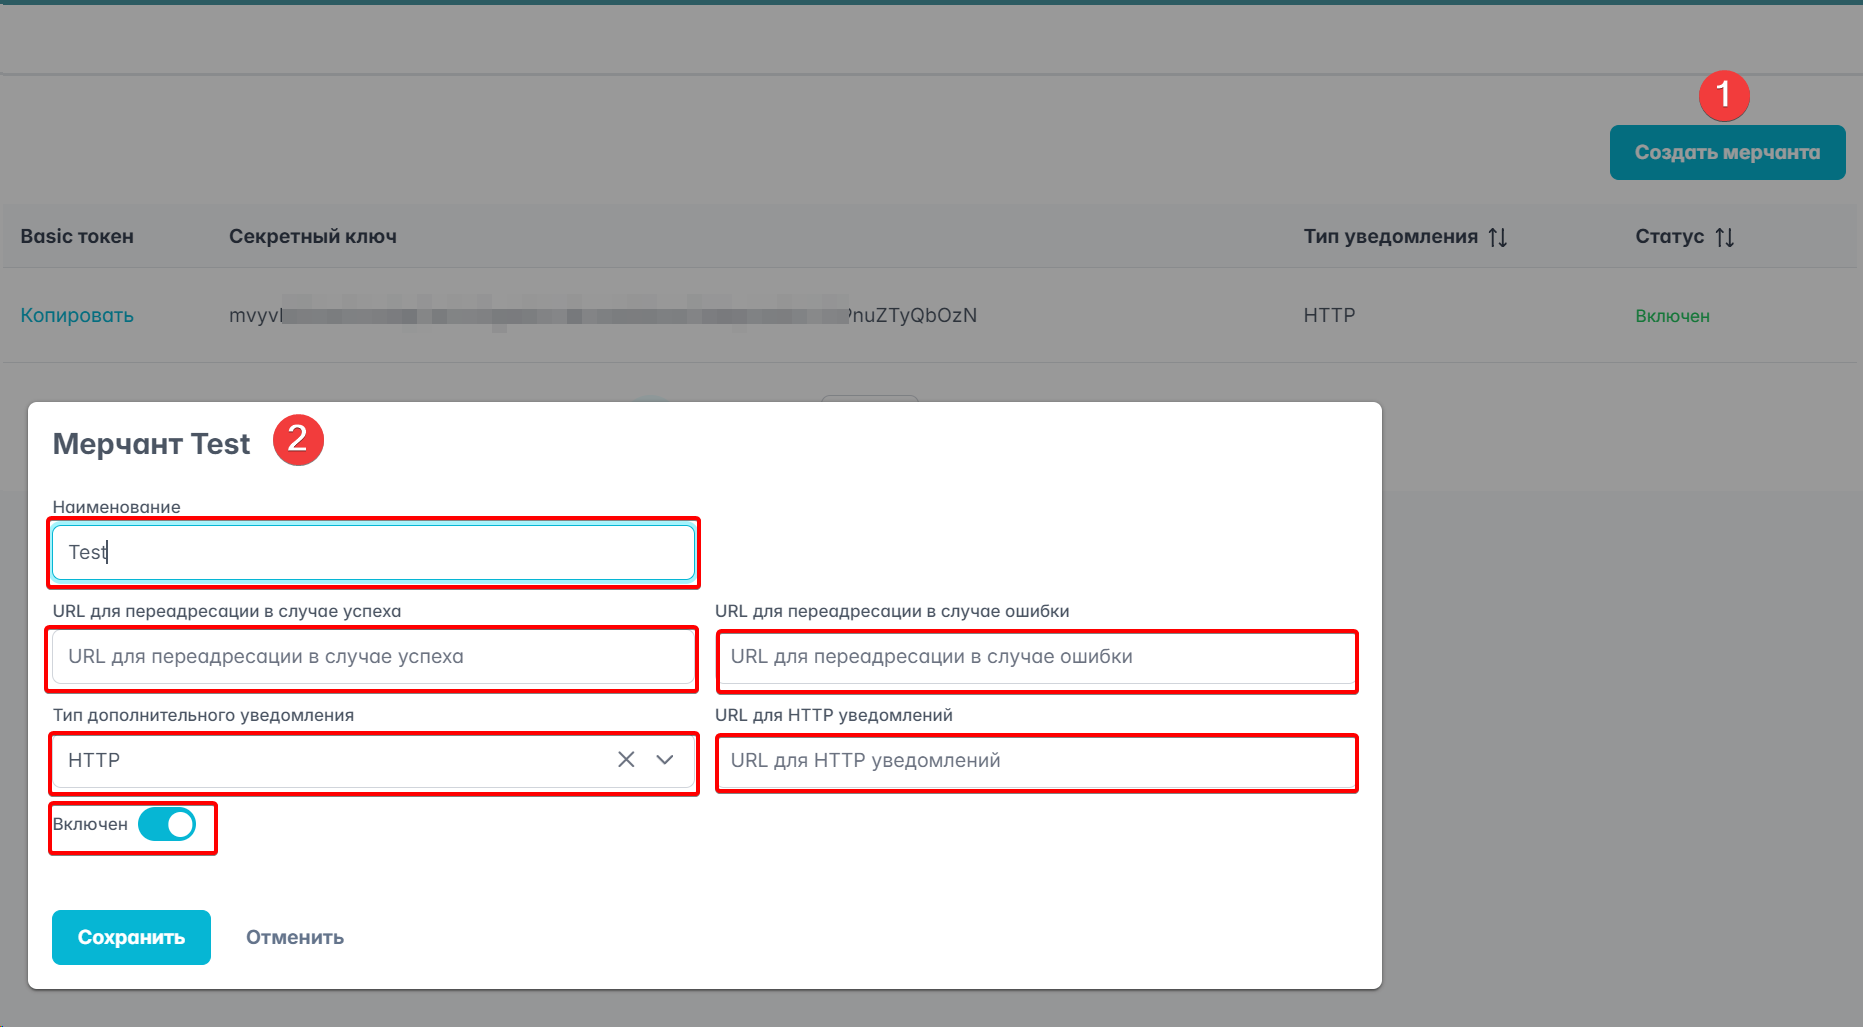Select the URL для HTTP уведомлений field
The height and width of the screenshot is (1027, 1863).
pos(1036,761)
